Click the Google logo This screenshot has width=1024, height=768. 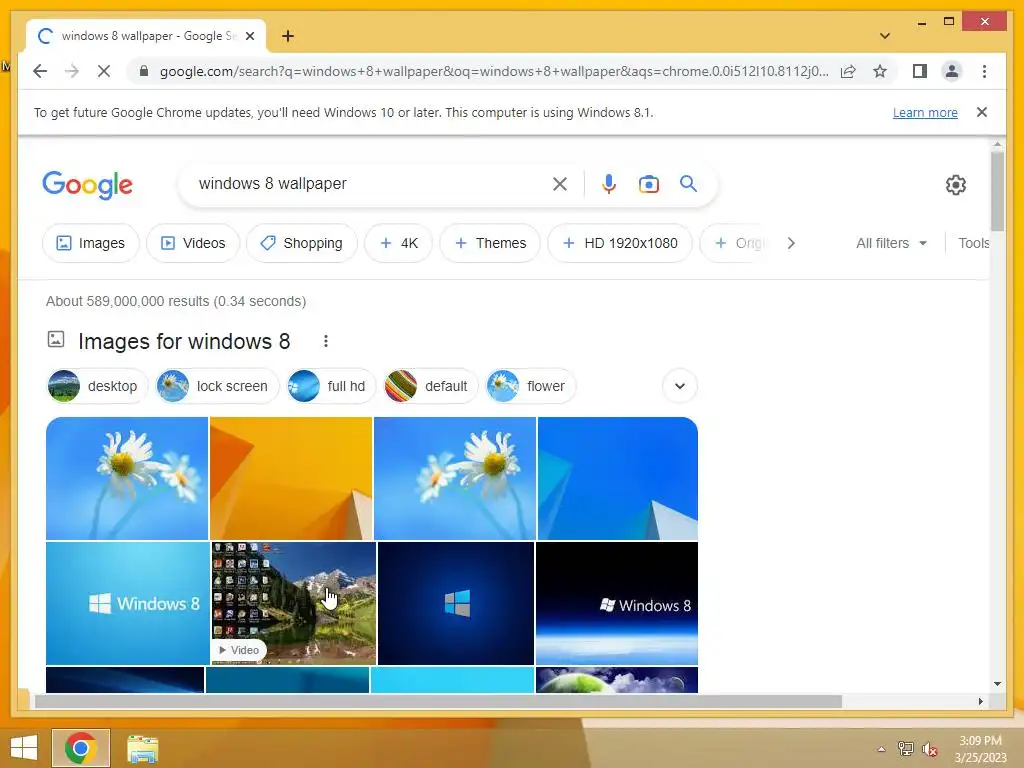tap(88, 185)
